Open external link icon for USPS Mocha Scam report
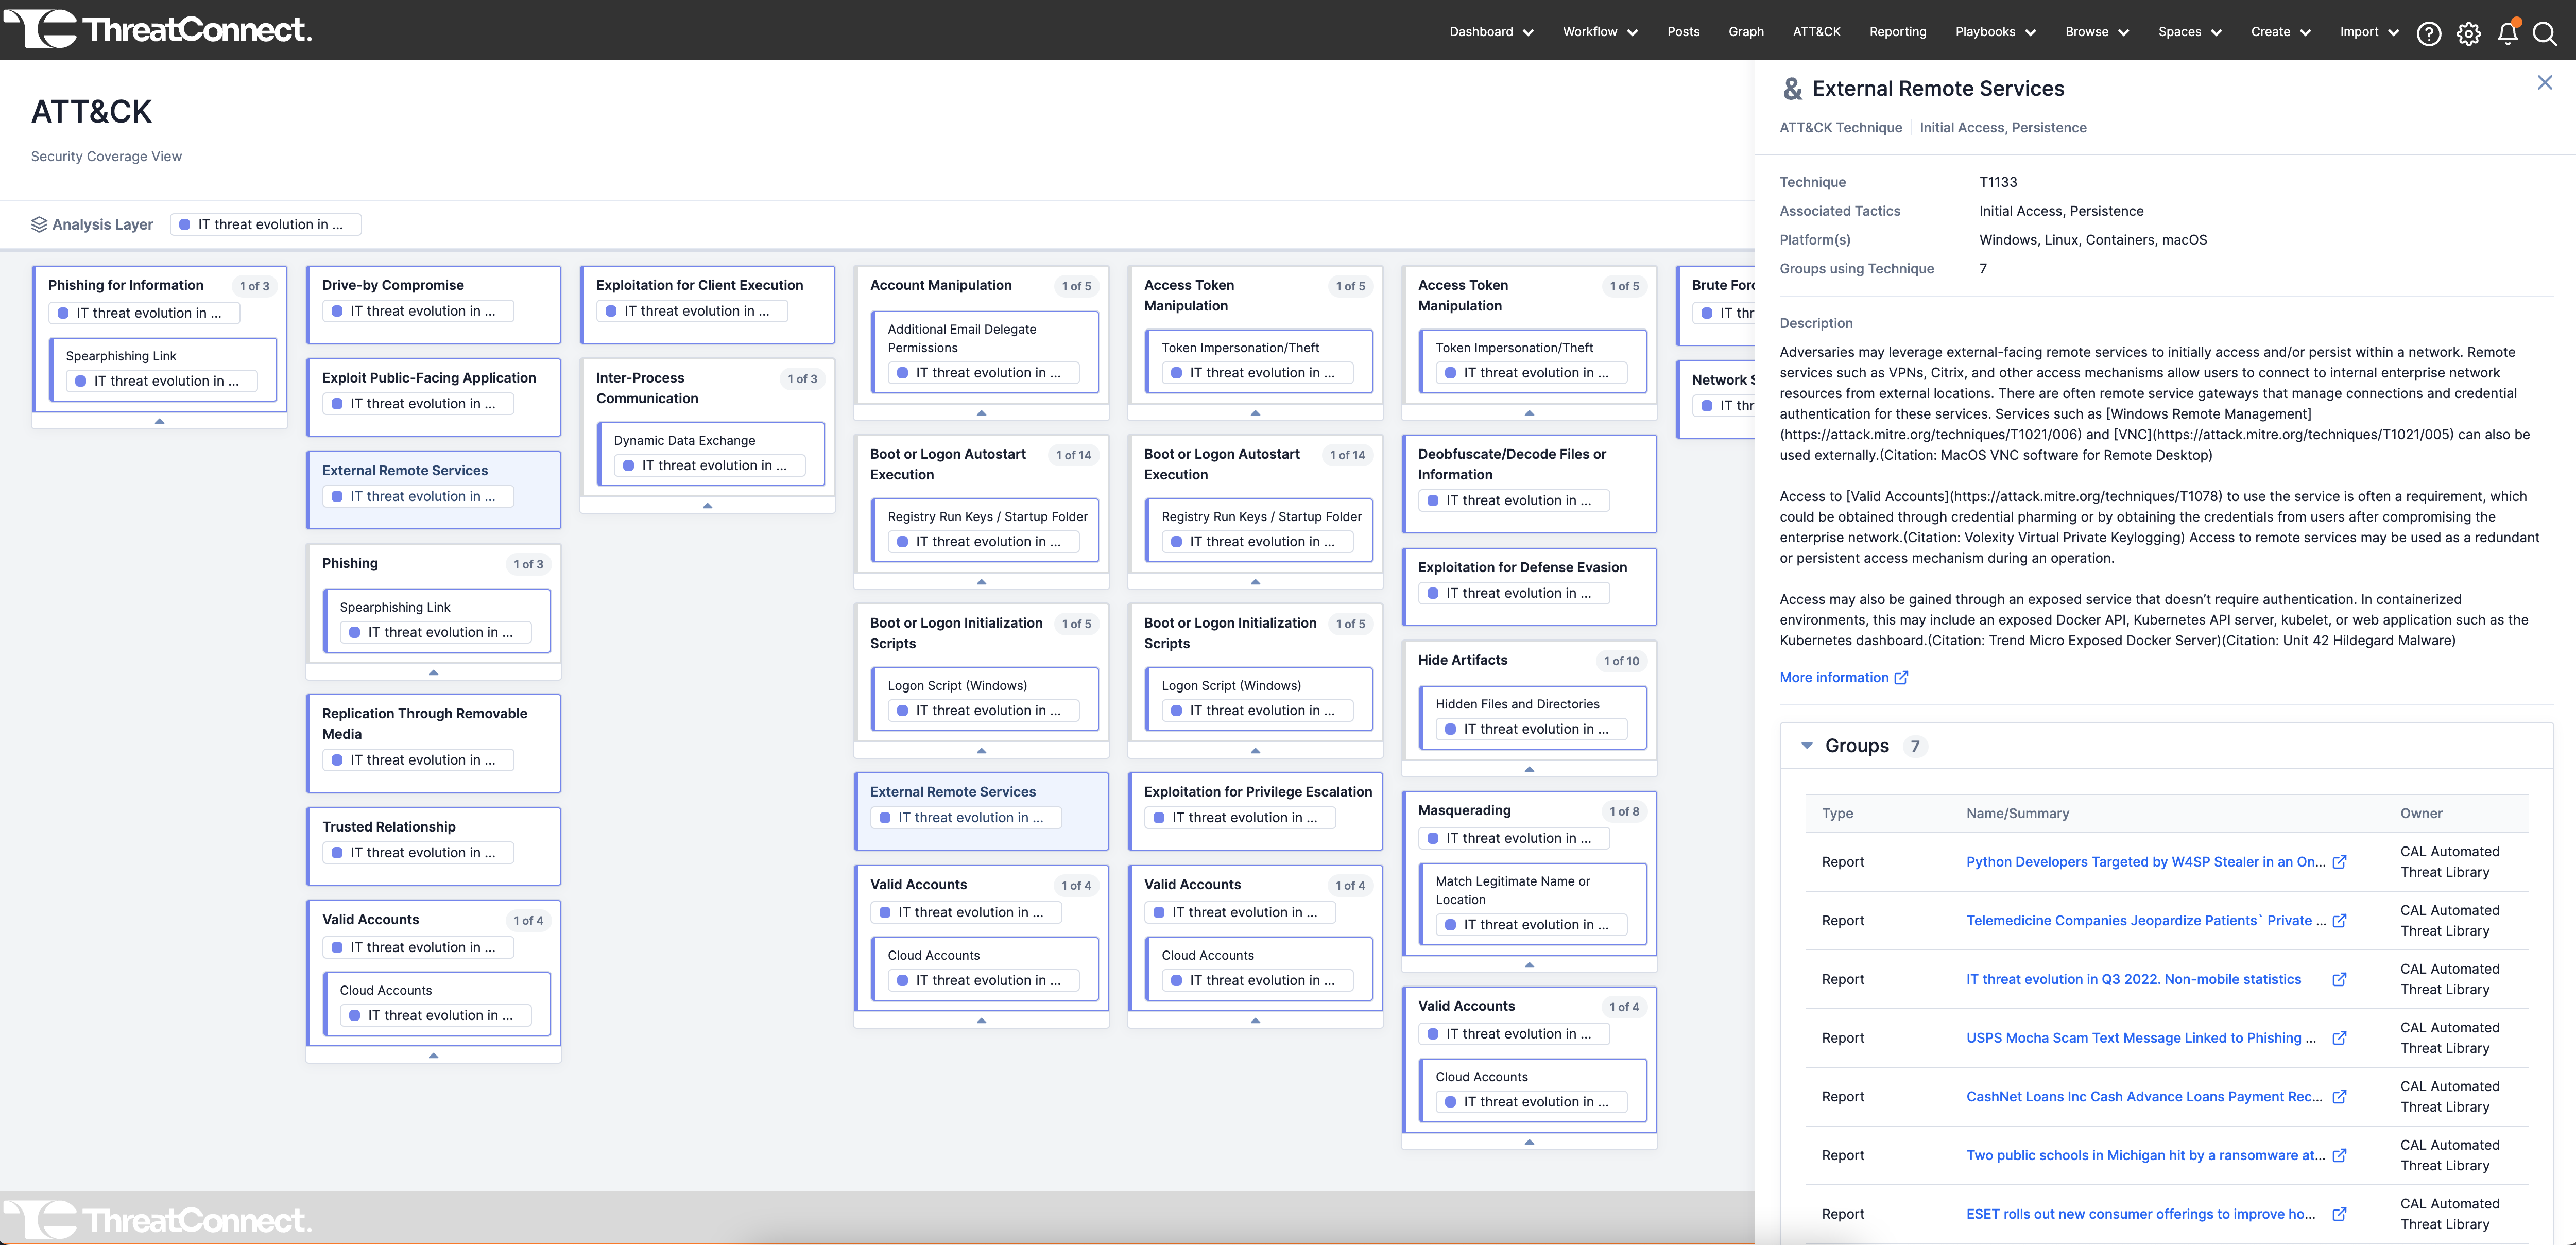This screenshot has height=1245, width=2576. pyautogui.click(x=2339, y=1038)
